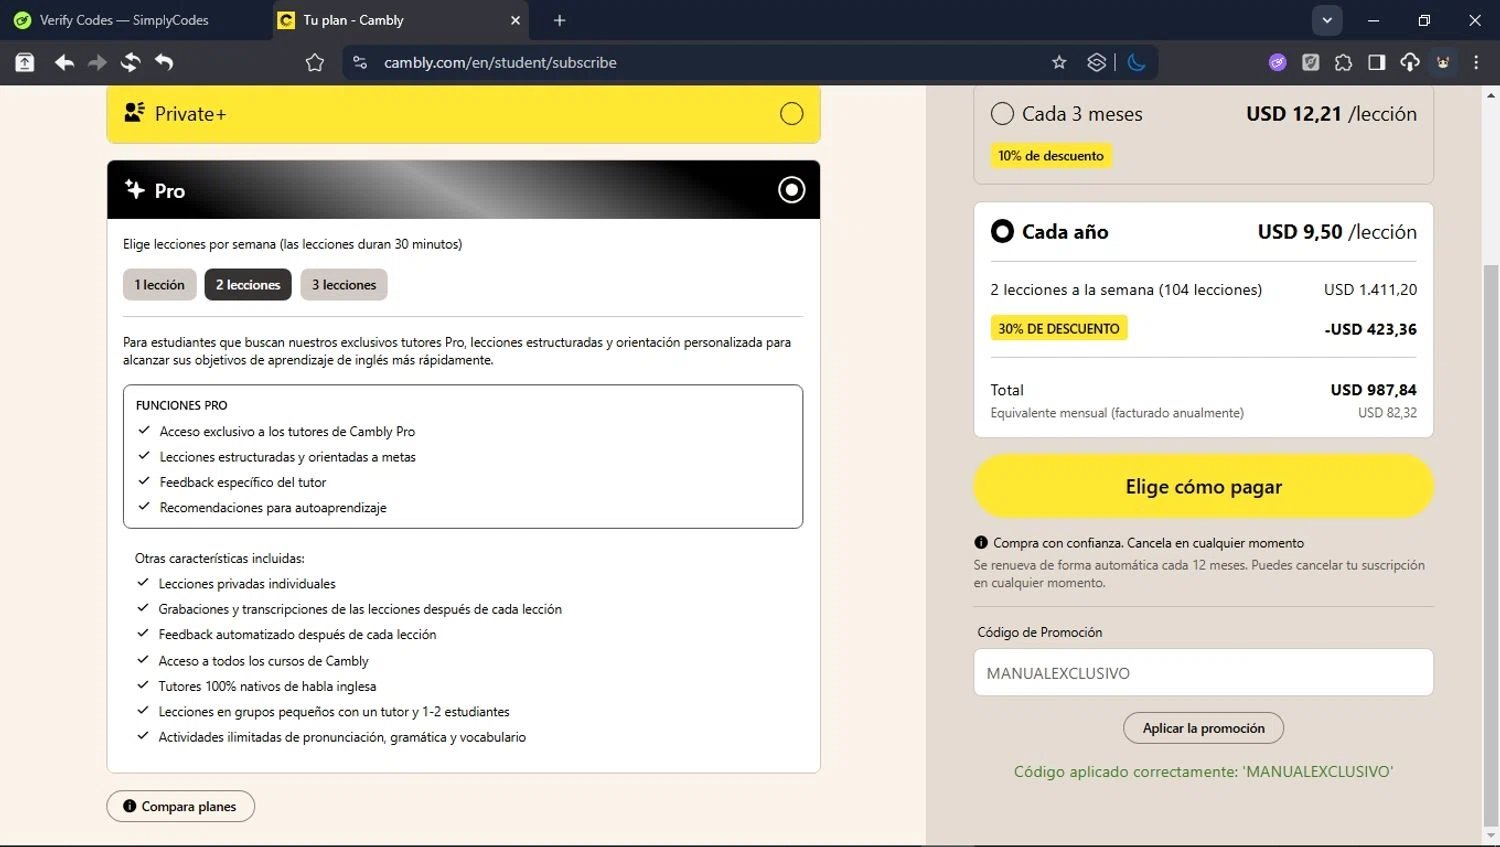1500x847 pixels.
Task: Click the undo arrow in the browser toolbar
Action: coord(164,63)
